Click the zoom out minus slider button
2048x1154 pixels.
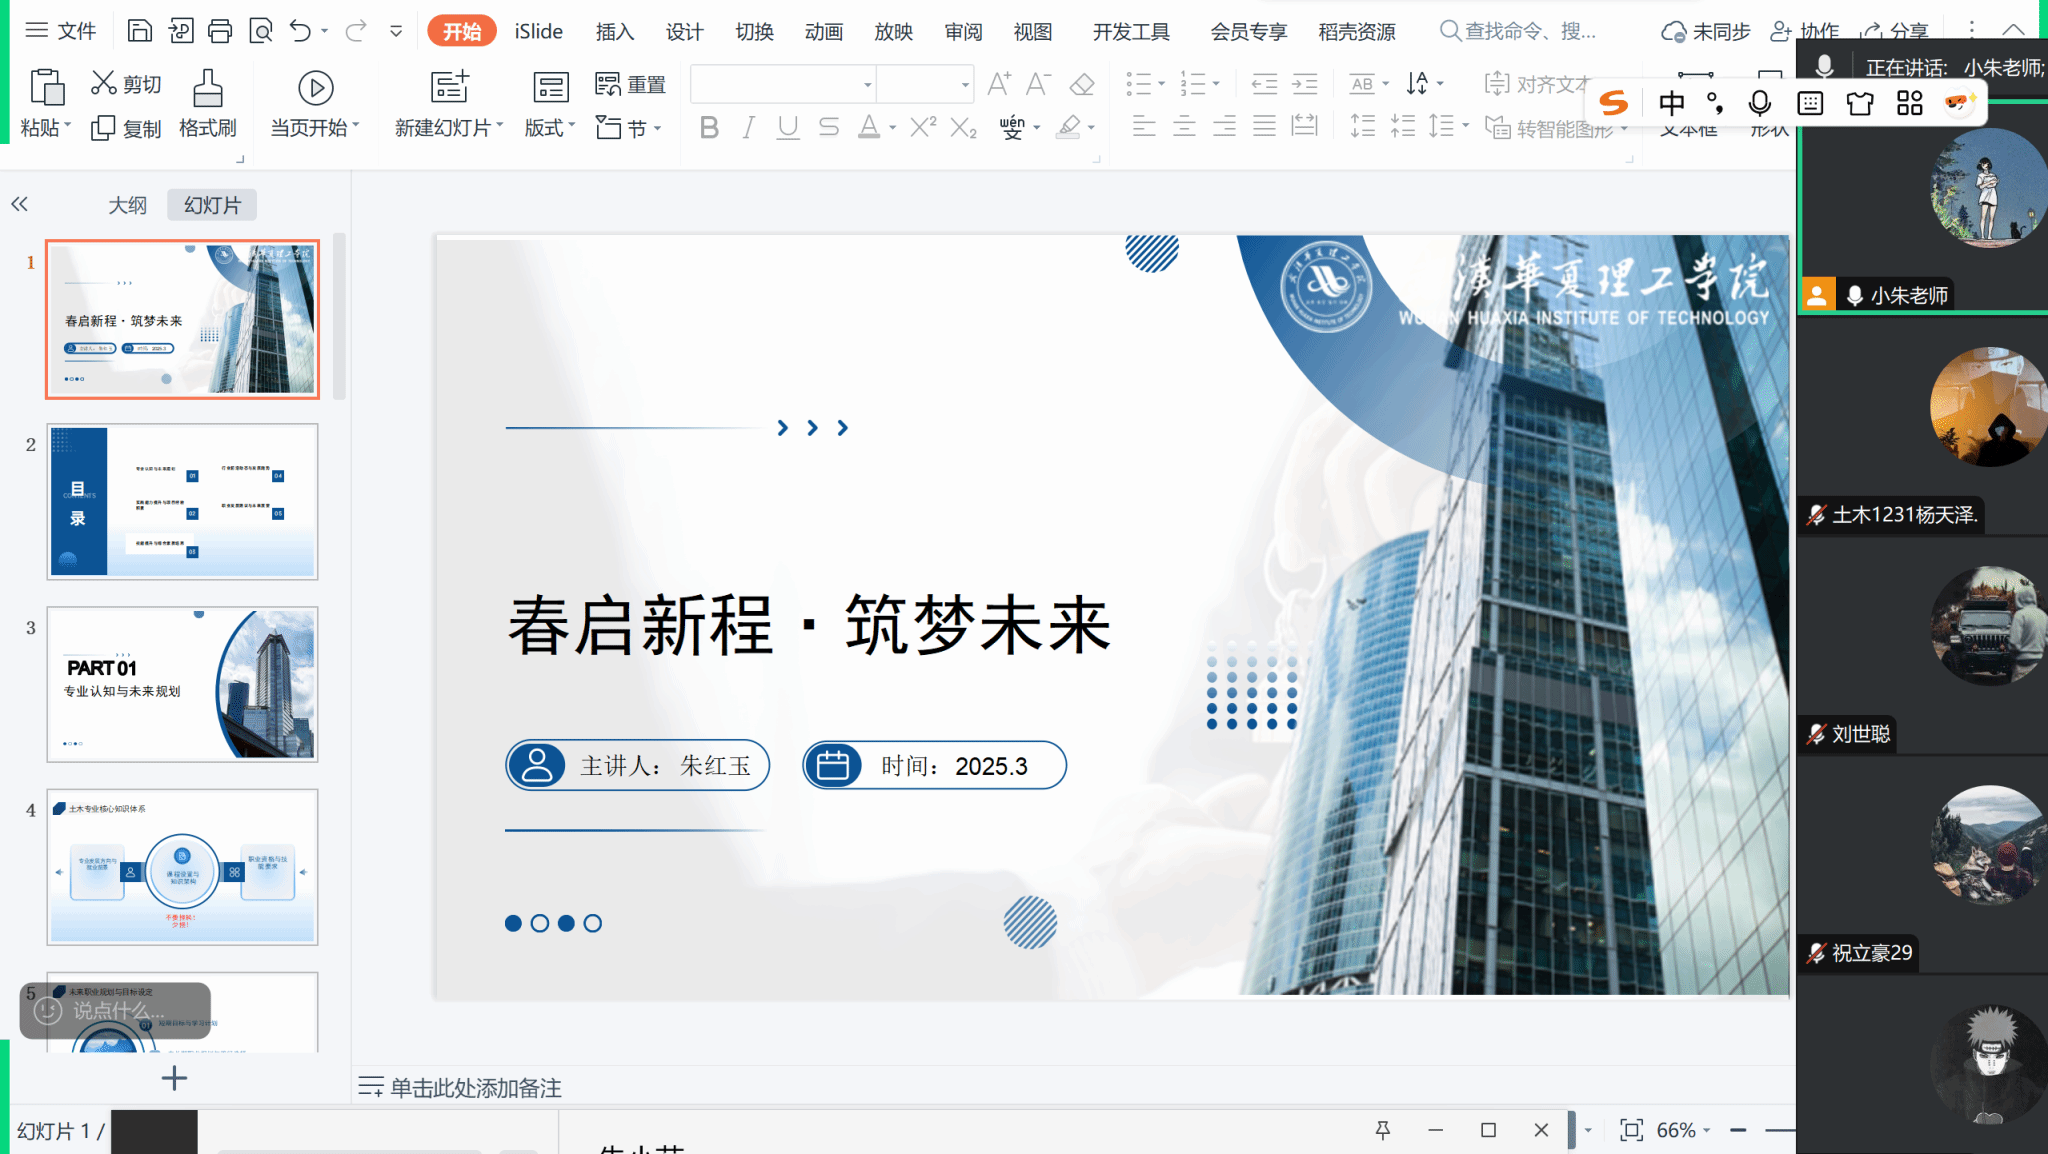click(x=1738, y=1130)
